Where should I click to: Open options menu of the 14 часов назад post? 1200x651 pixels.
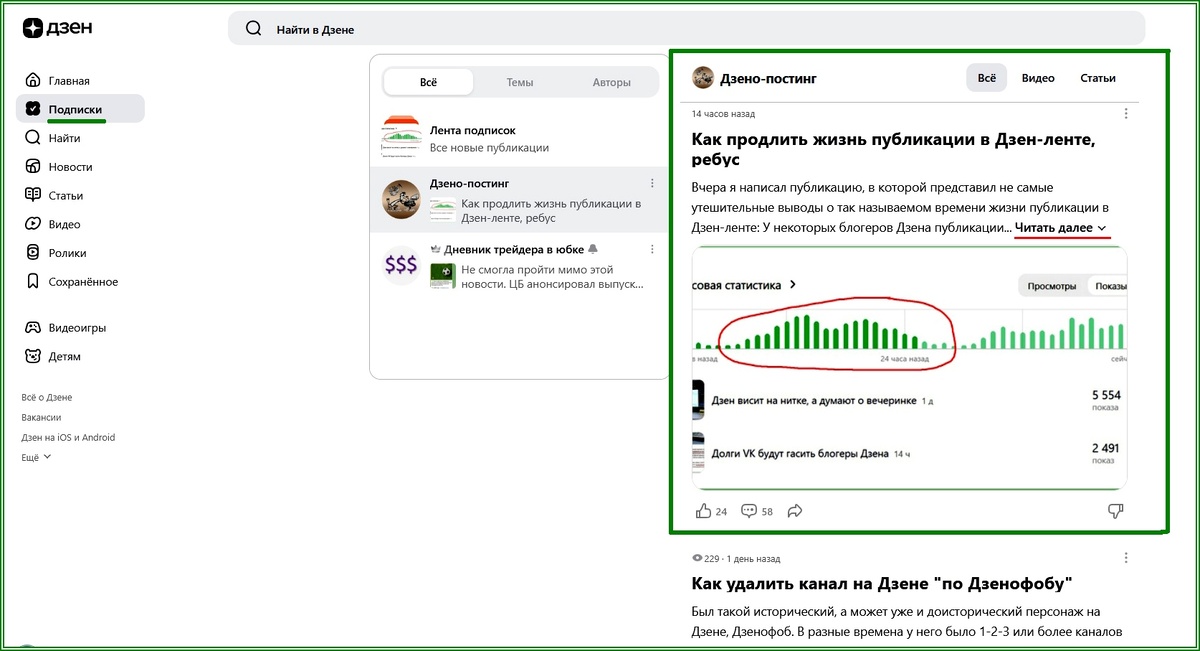click(1127, 113)
